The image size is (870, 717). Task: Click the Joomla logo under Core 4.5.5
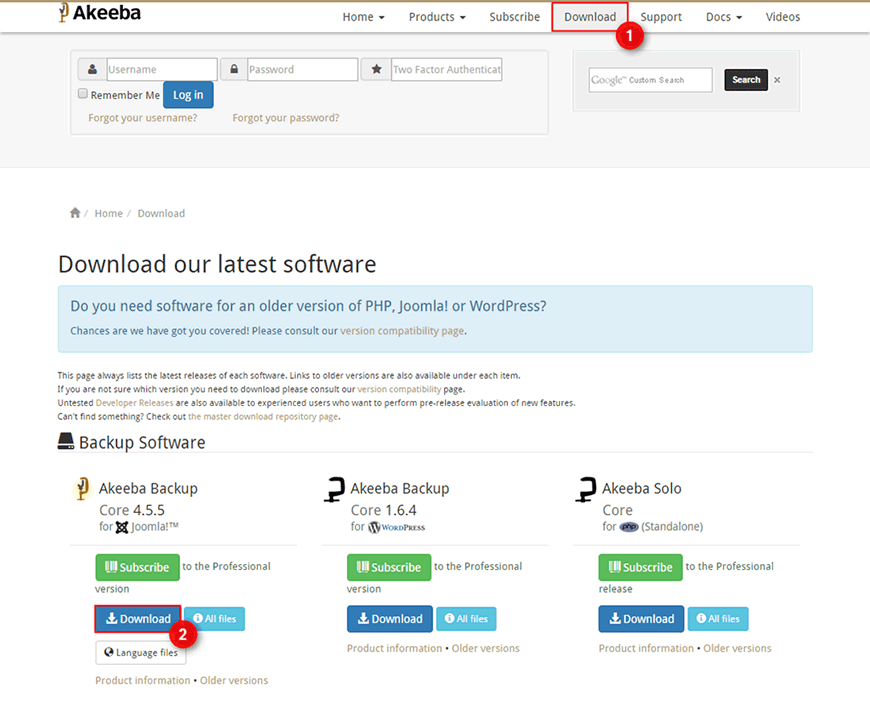[122, 527]
